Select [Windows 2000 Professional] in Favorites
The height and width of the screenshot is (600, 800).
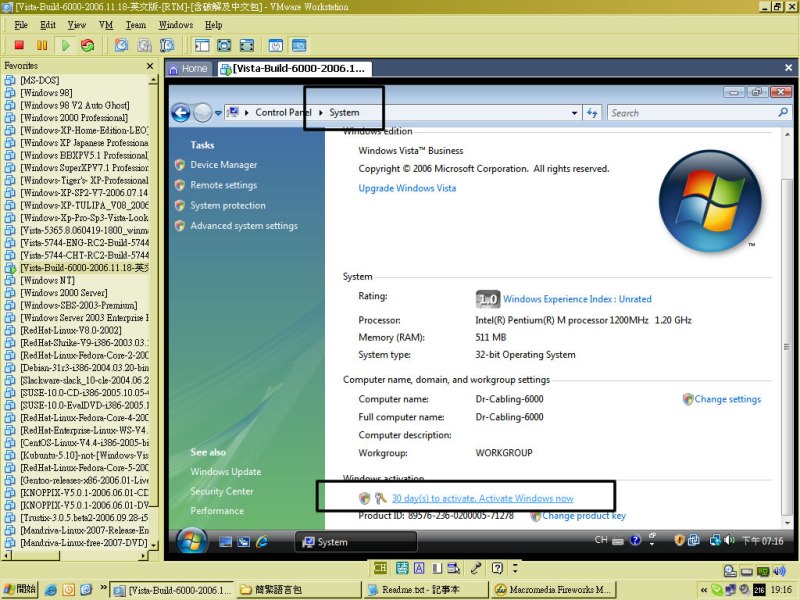coord(74,117)
